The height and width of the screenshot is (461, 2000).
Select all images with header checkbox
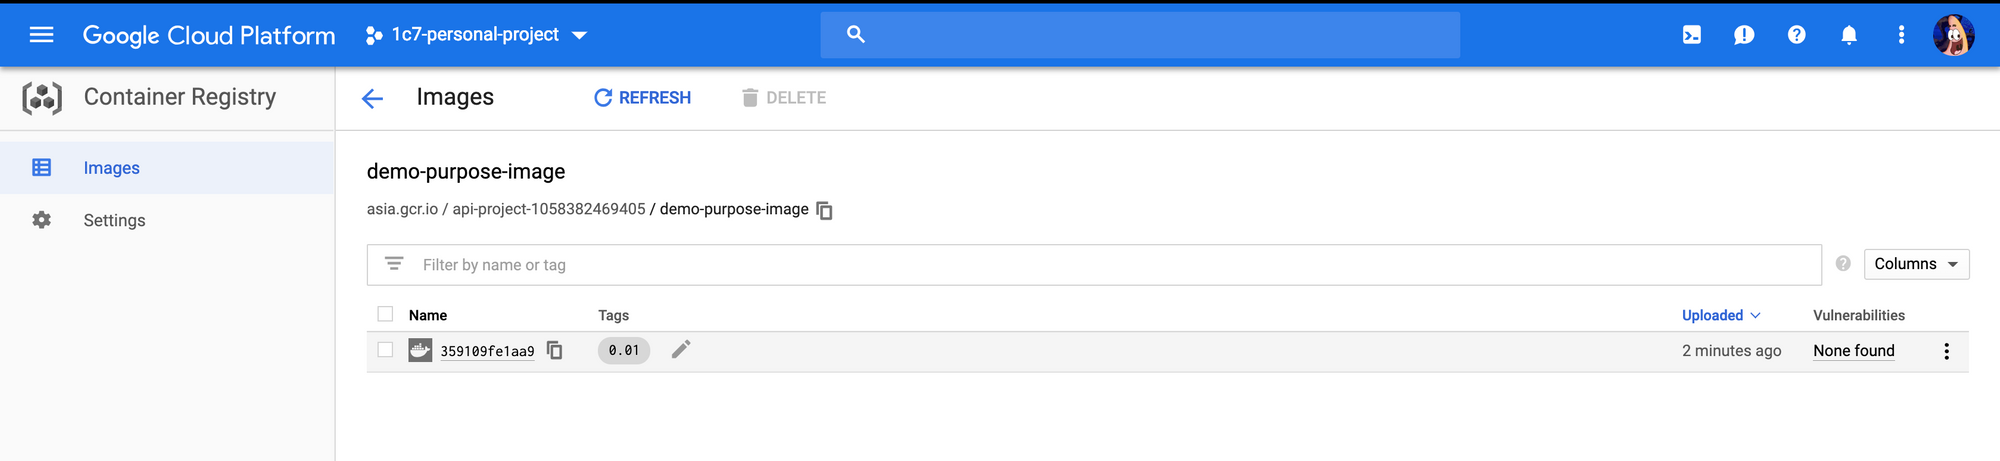point(385,314)
